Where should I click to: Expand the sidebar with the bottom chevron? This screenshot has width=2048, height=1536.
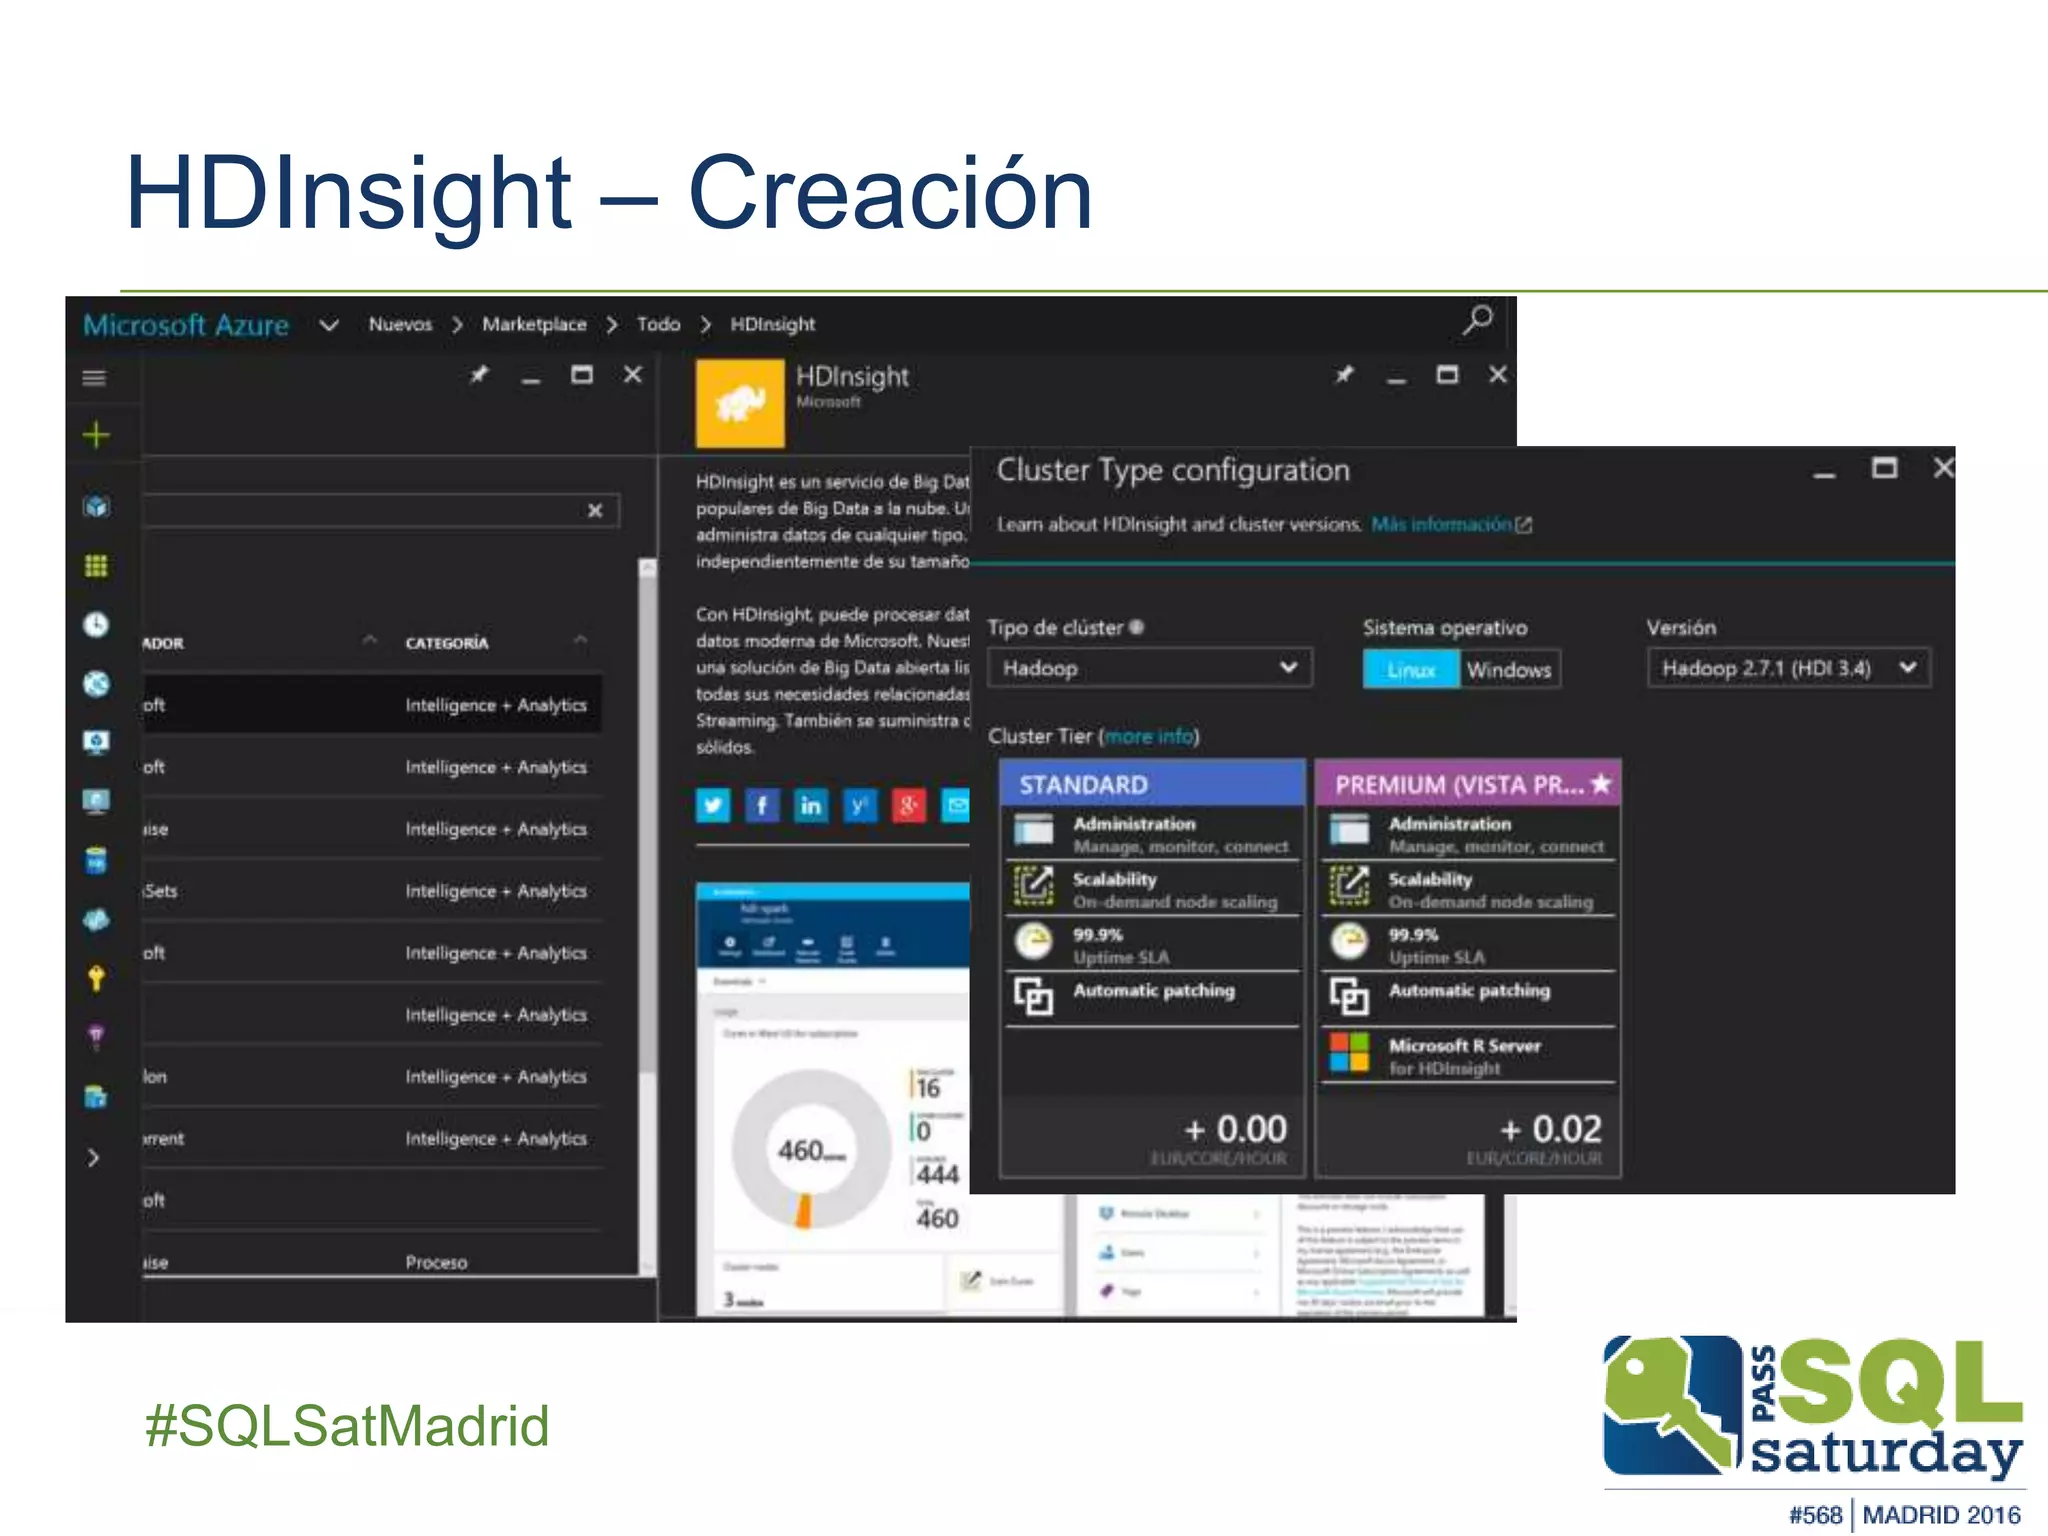coord(94,1158)
